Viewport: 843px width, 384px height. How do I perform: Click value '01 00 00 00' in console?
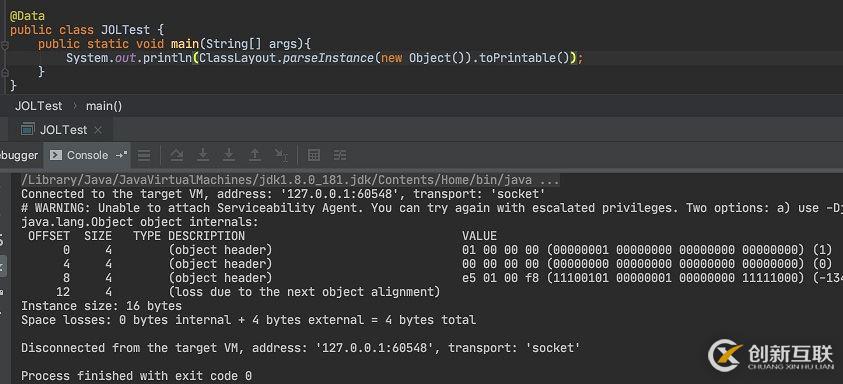[x=501, y=250]
